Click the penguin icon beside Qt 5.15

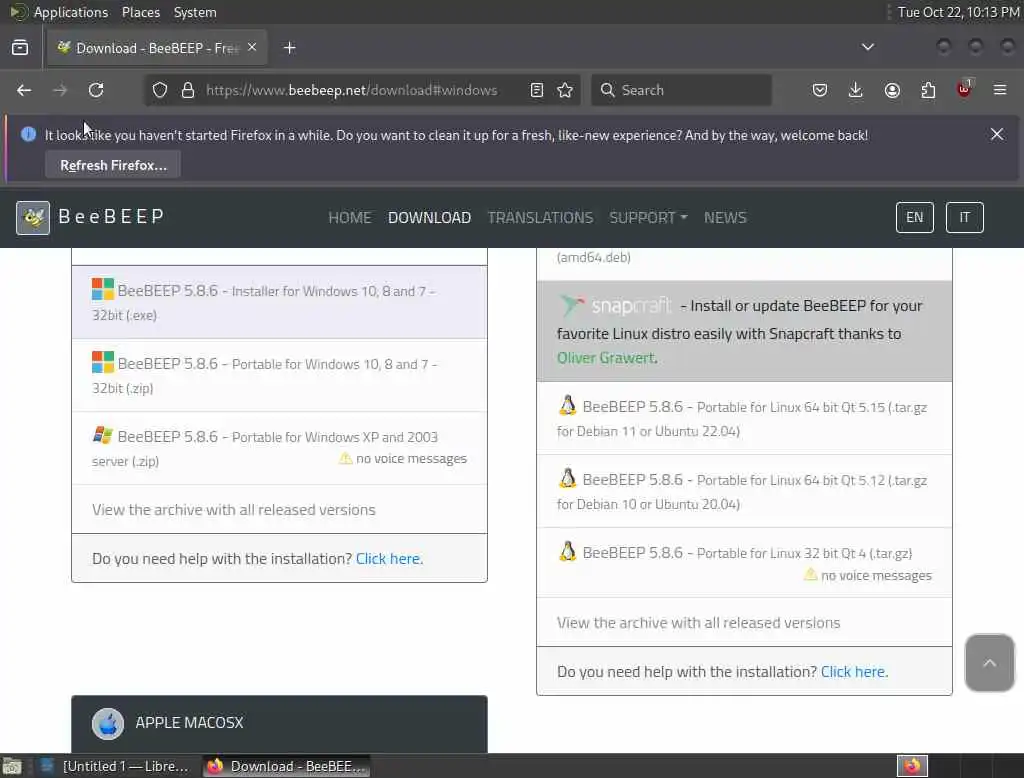568,406
